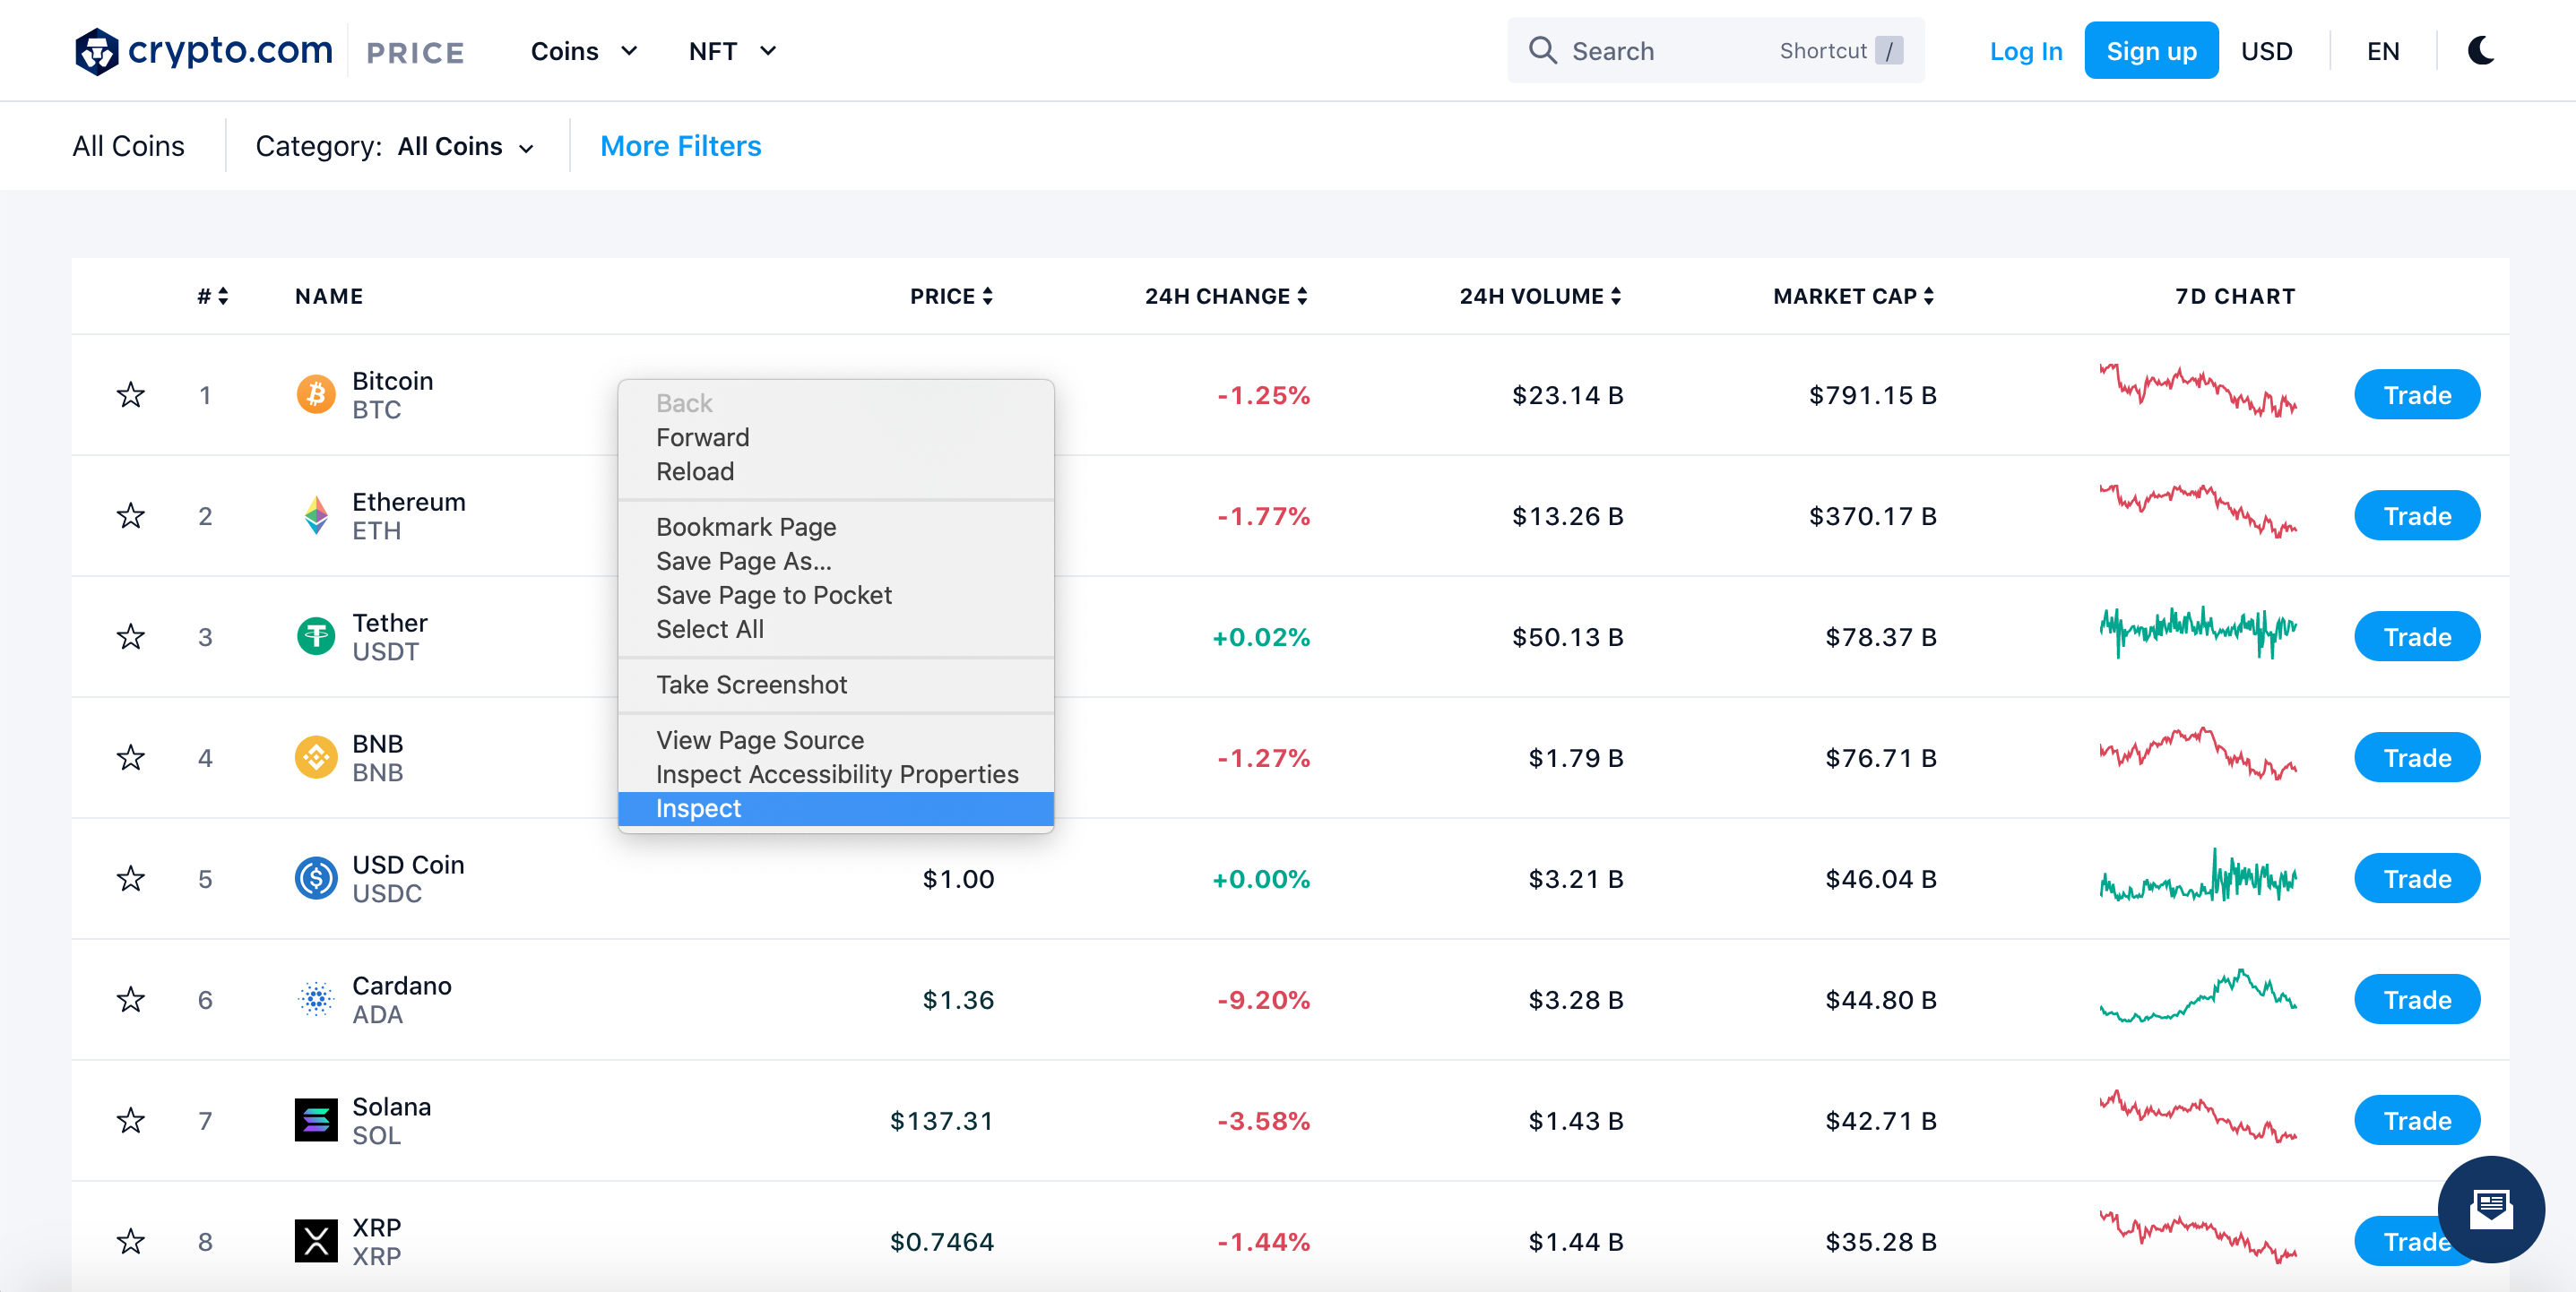
Task: Expand the Category All Coins dropdown
Action: coord(465,146)
